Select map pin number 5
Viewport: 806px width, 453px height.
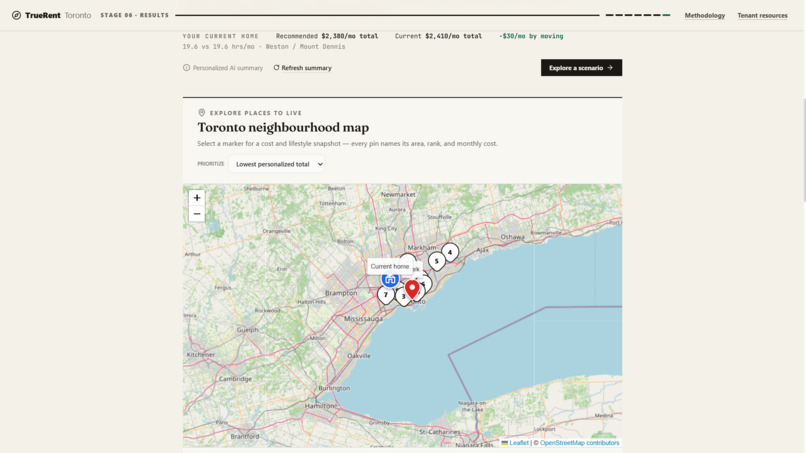coord(436,261)
